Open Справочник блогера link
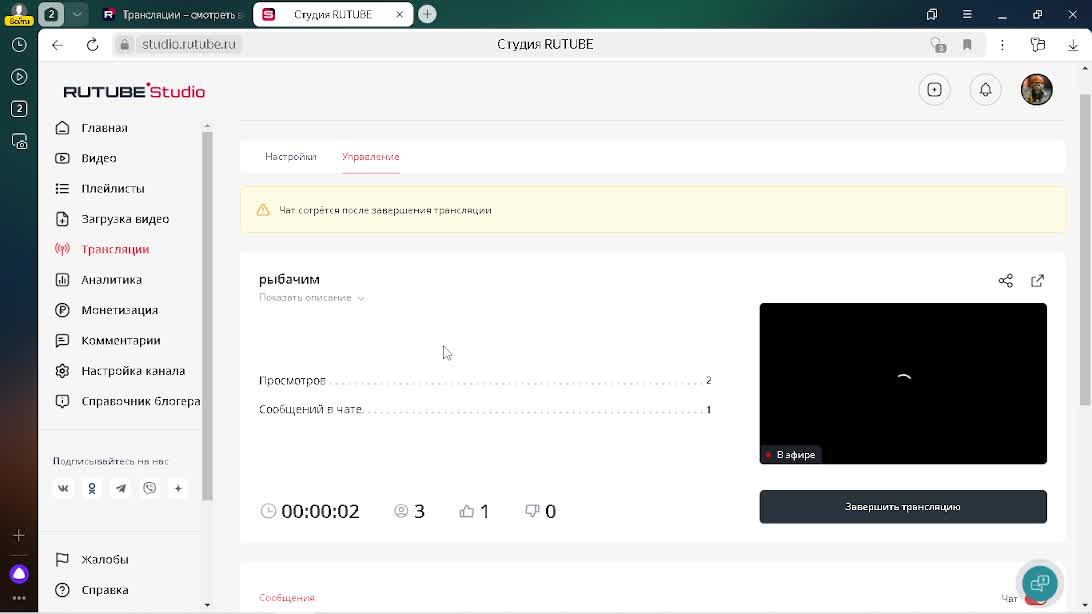1092x614 pixels. [x=140, y=402]
